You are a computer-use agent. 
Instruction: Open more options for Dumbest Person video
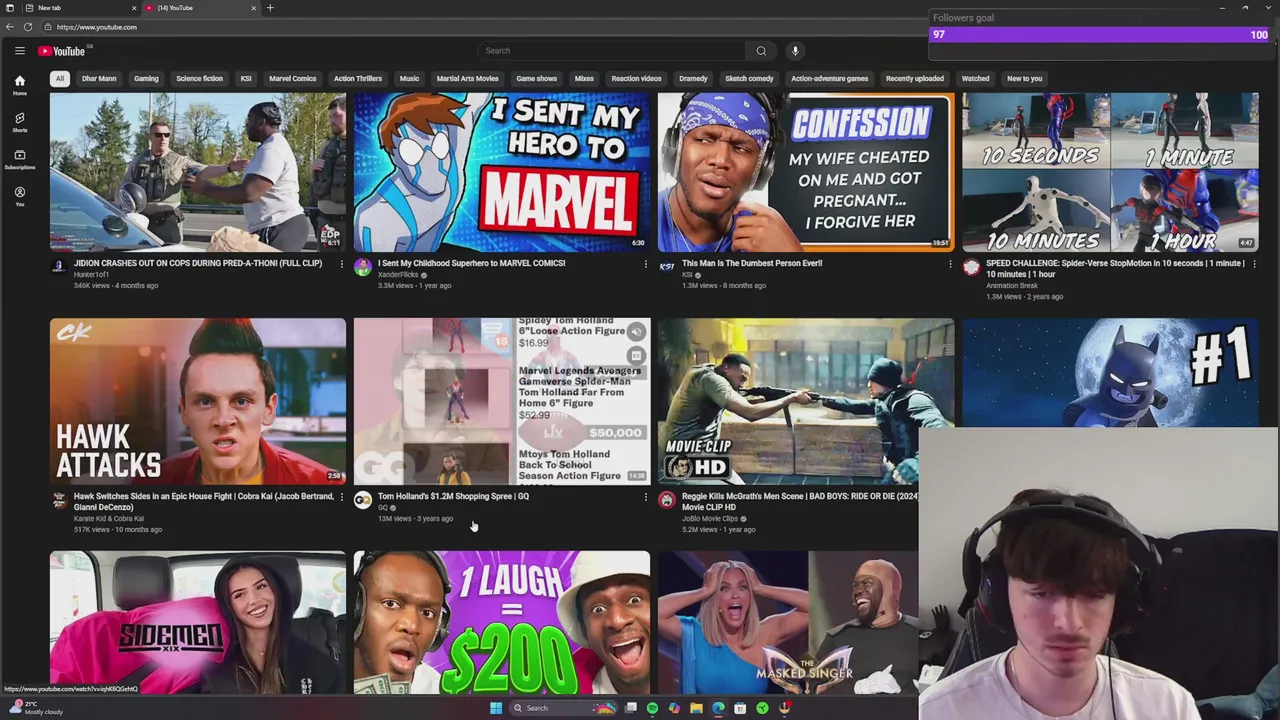950,264
